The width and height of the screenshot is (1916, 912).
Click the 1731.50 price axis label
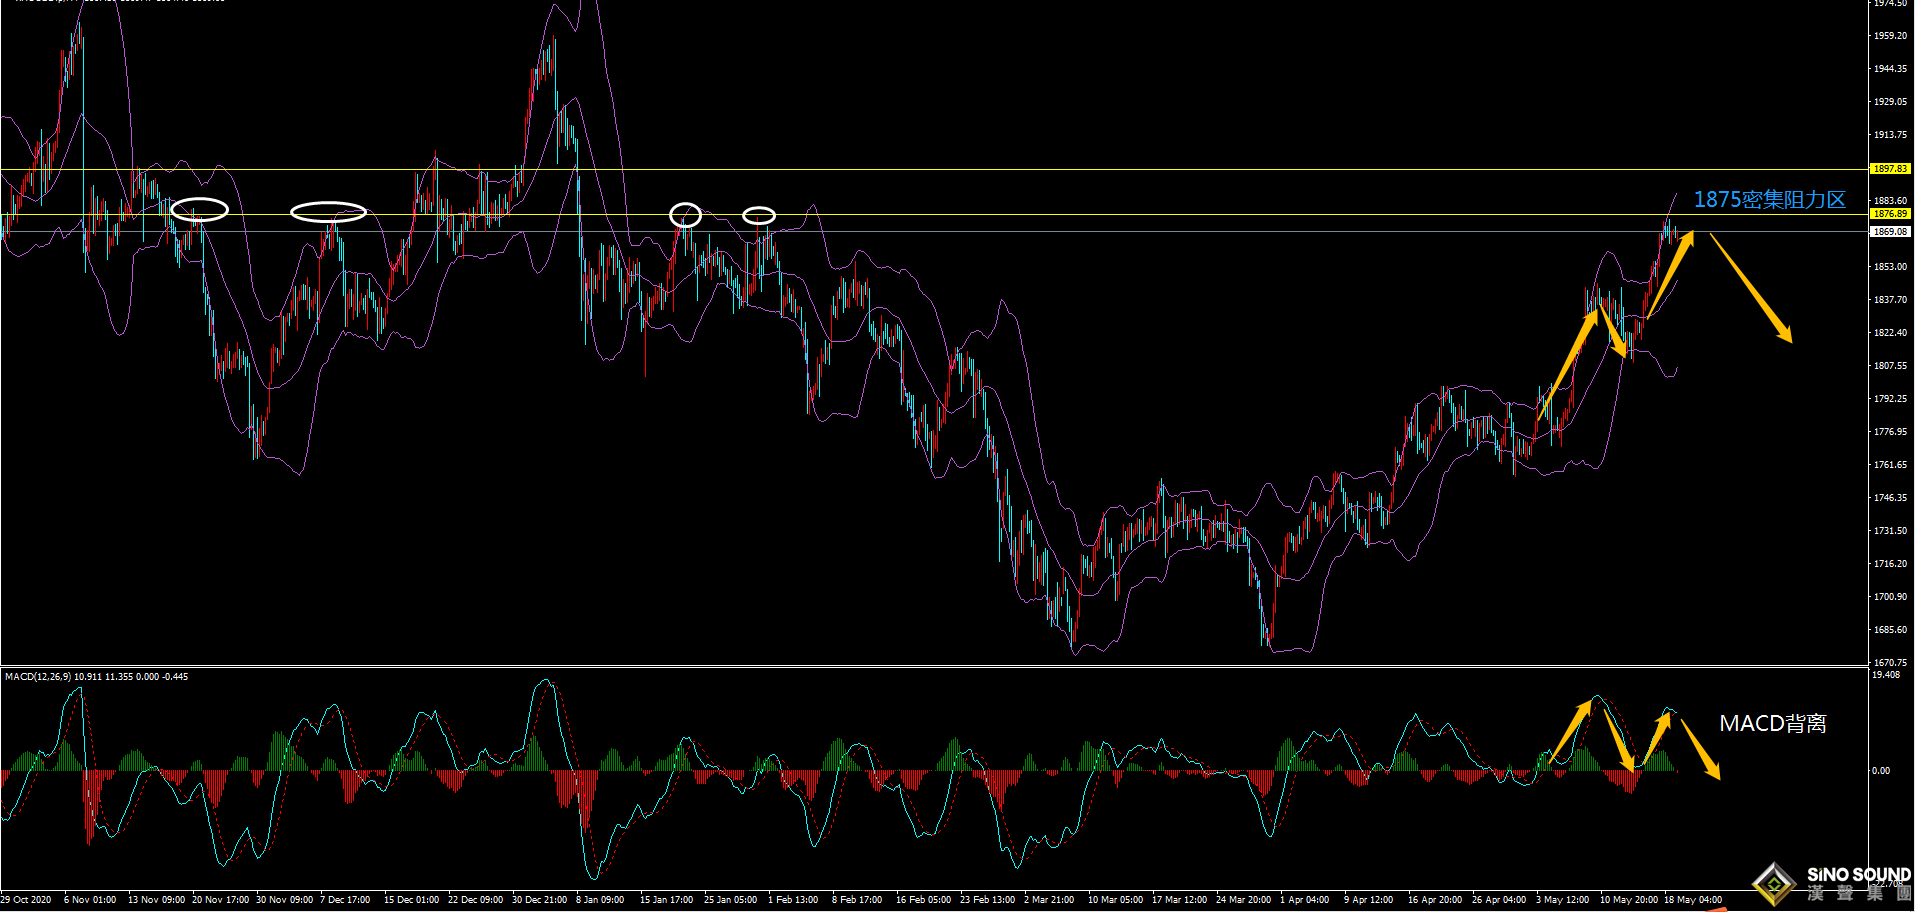(x=1890, y=531)
